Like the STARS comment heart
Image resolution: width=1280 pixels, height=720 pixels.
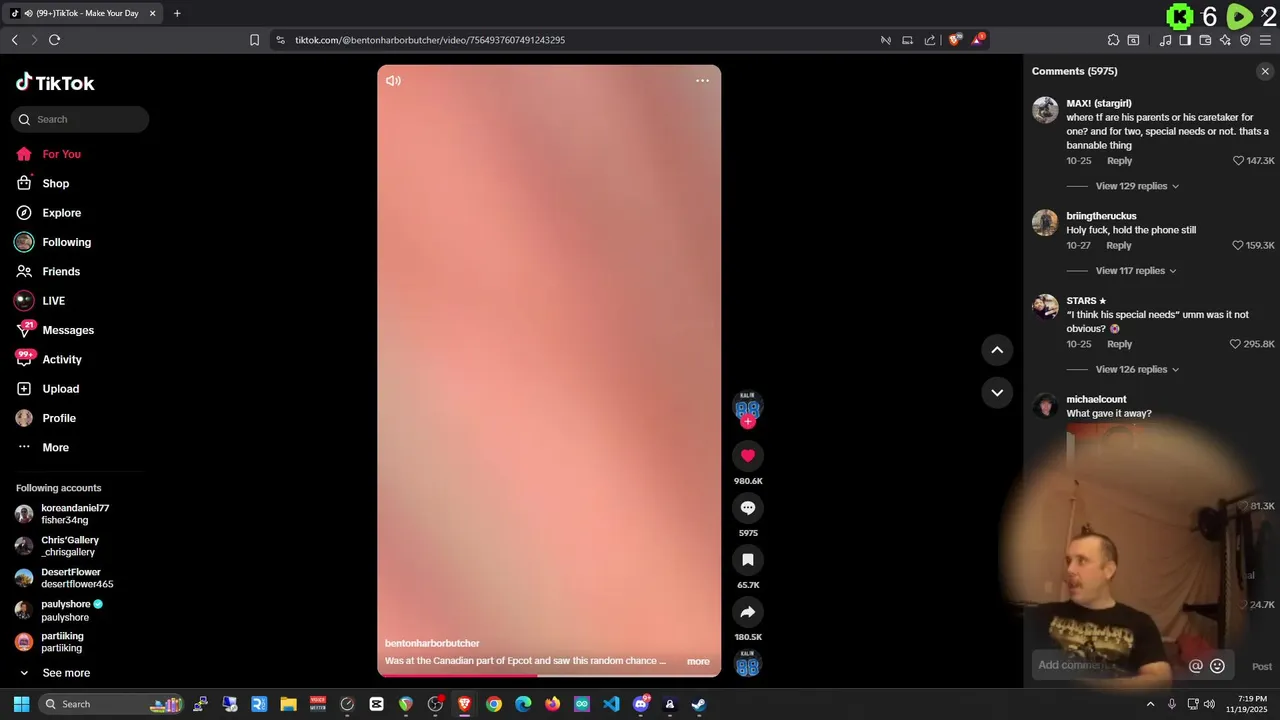[1235, 344]
